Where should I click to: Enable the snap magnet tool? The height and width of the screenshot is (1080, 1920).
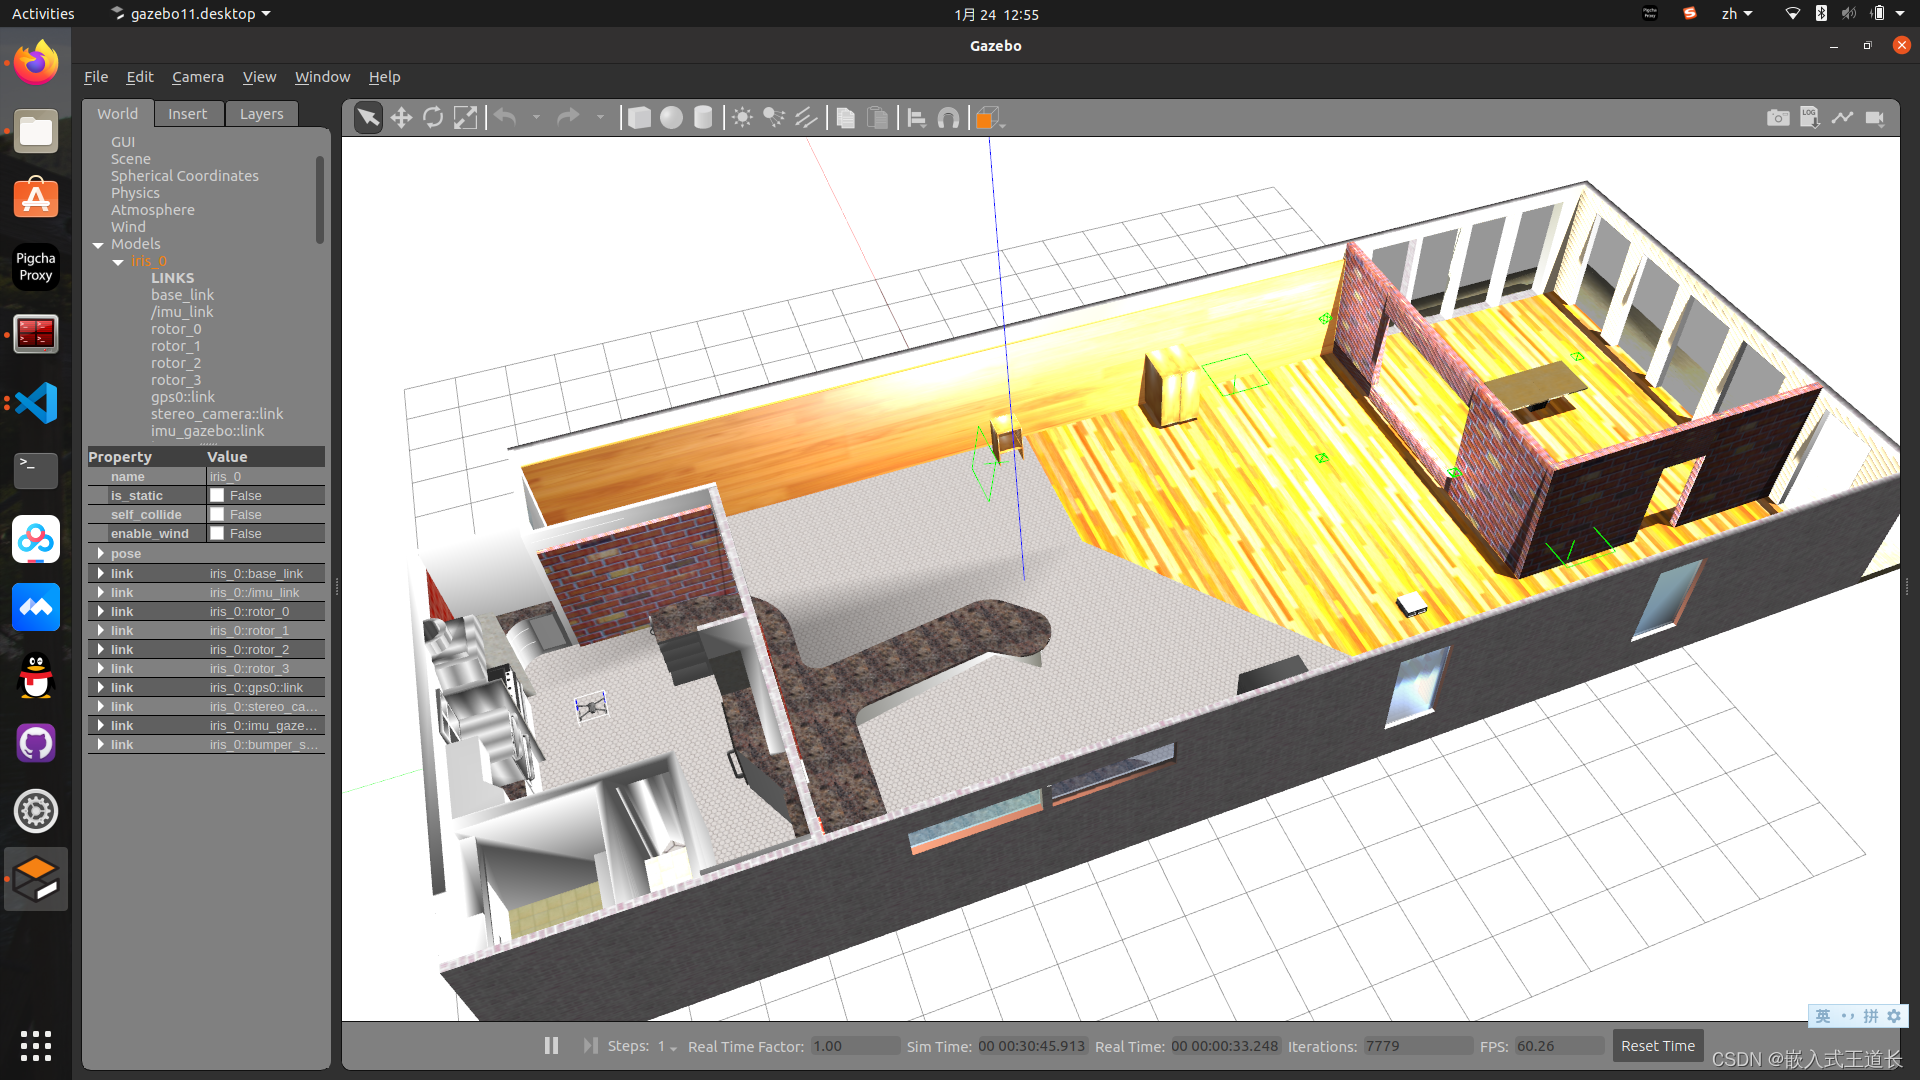tap(948, 118)
